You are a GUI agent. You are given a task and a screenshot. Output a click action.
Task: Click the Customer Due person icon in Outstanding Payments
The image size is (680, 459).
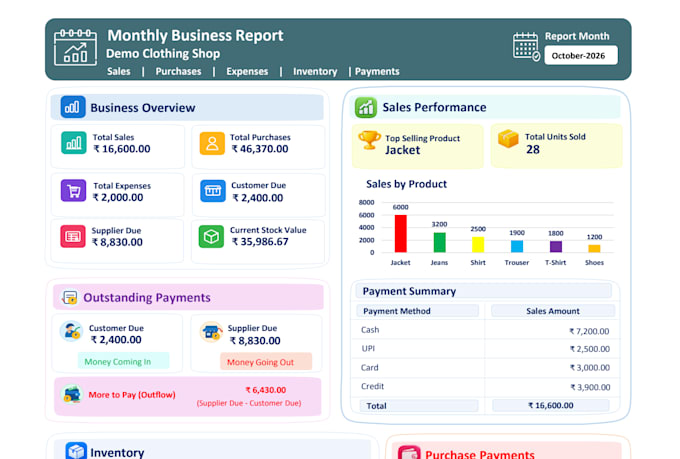click(x=72, y=331)
